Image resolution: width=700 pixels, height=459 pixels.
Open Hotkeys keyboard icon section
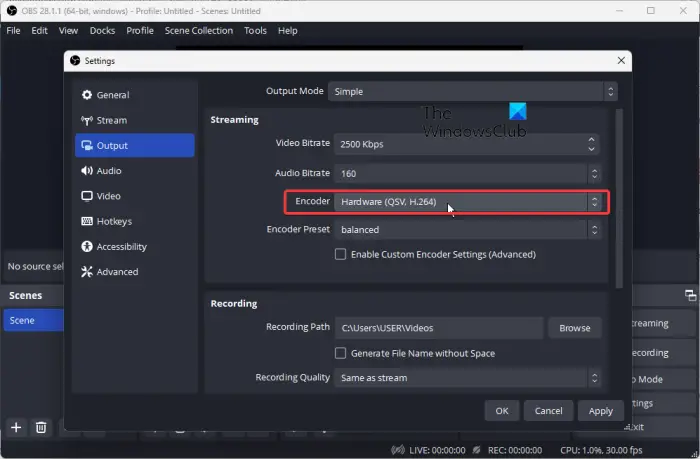(87, 221)
